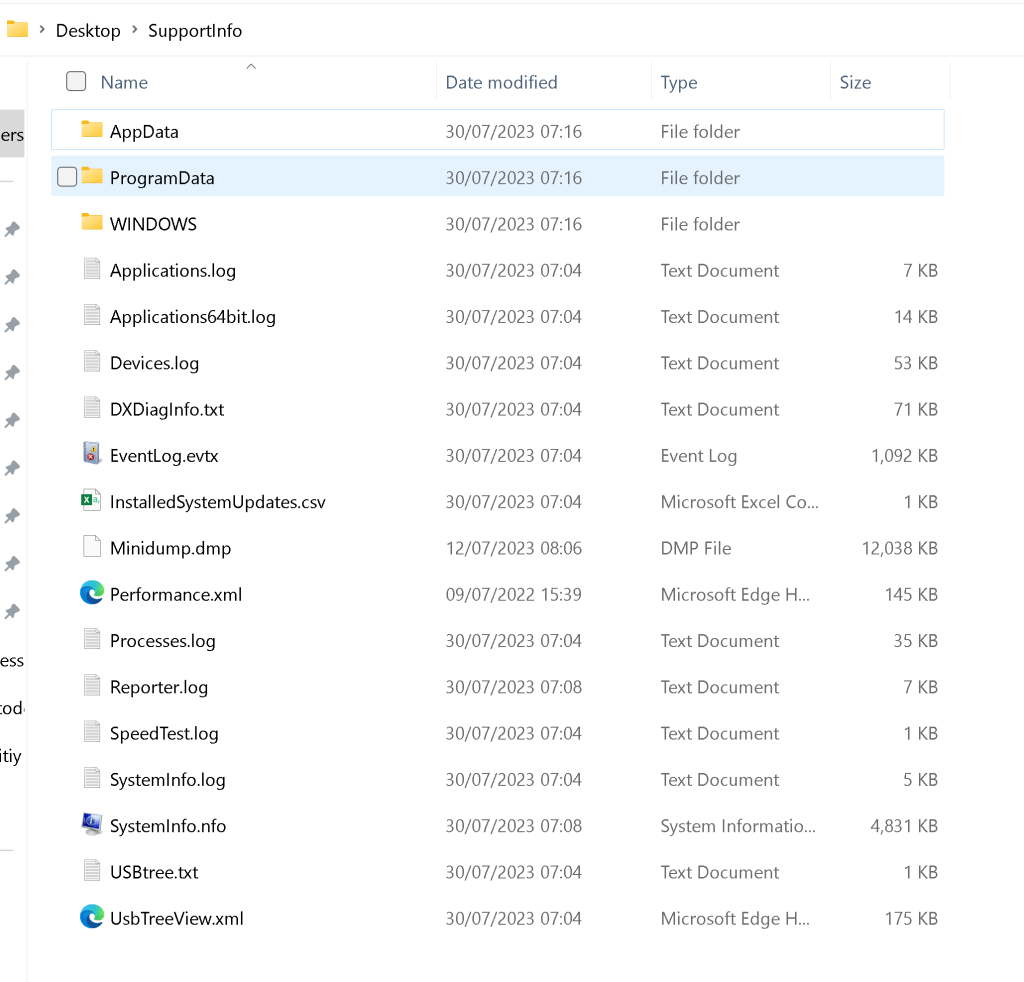Sort by the Size column header
Image resolution: width=1024 pixels, height=982 pixels.
(x=856, y=82)
